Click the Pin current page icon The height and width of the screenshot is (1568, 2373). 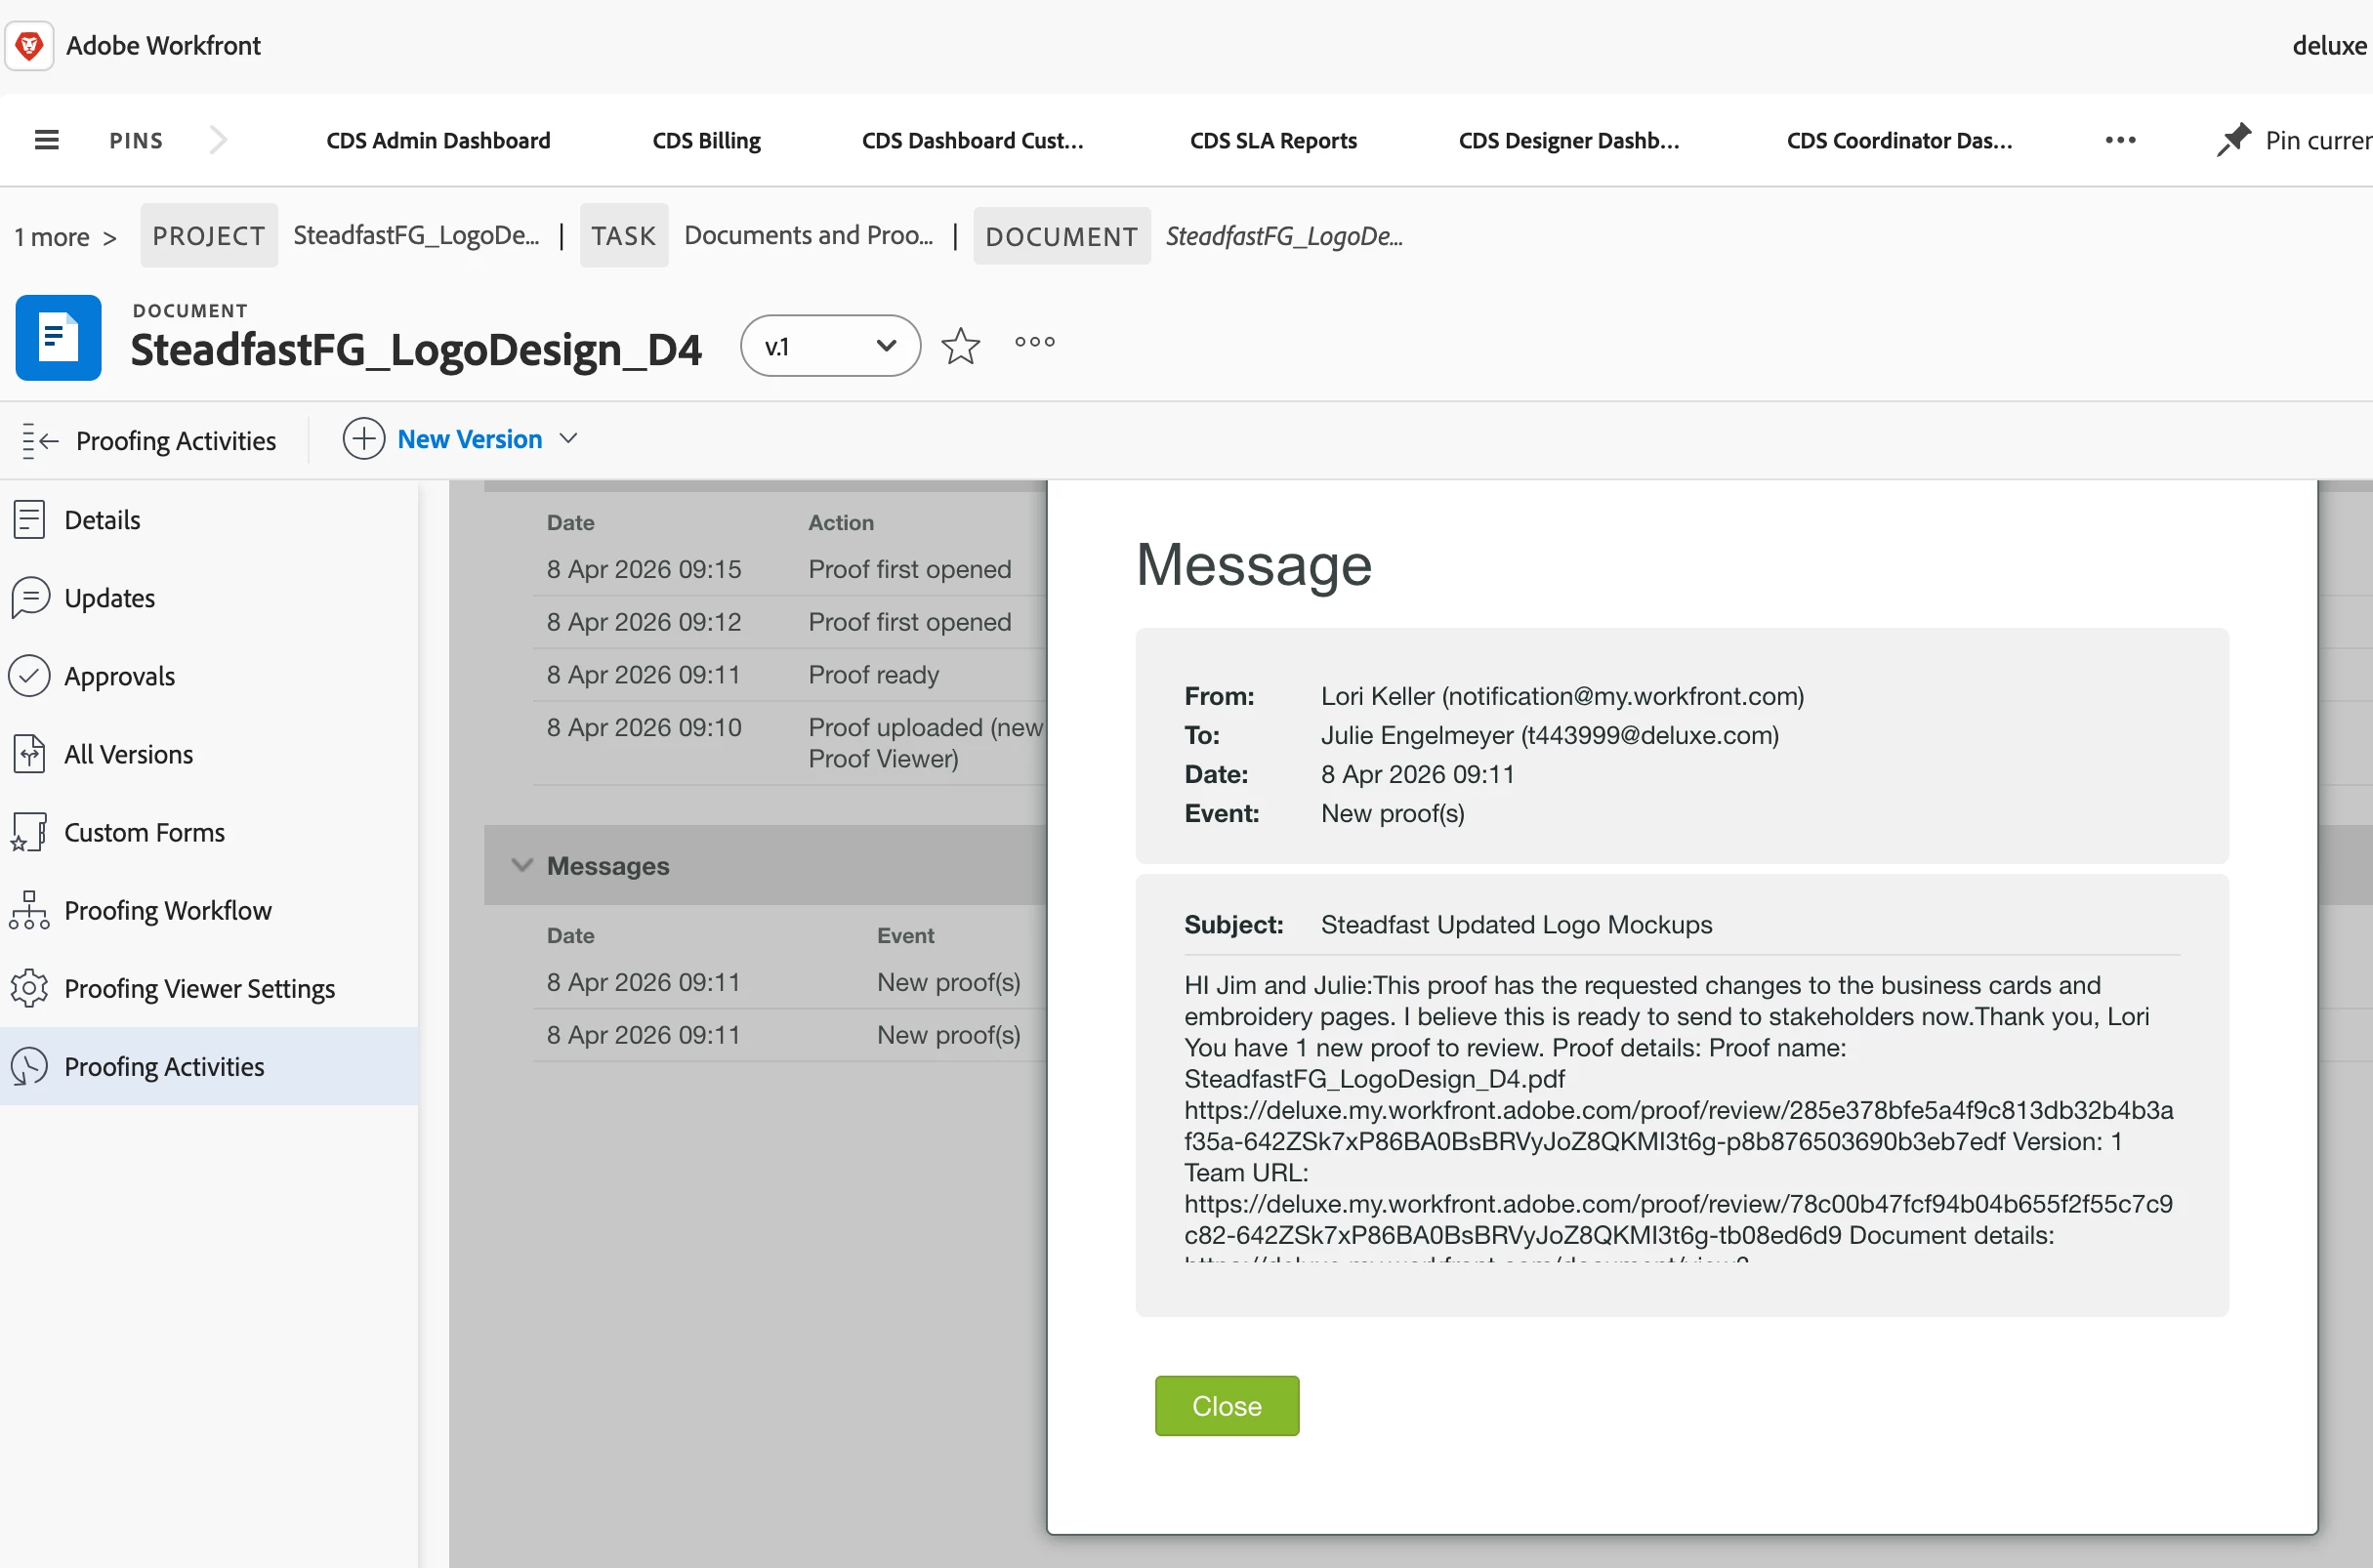(x=2233, y=140)
